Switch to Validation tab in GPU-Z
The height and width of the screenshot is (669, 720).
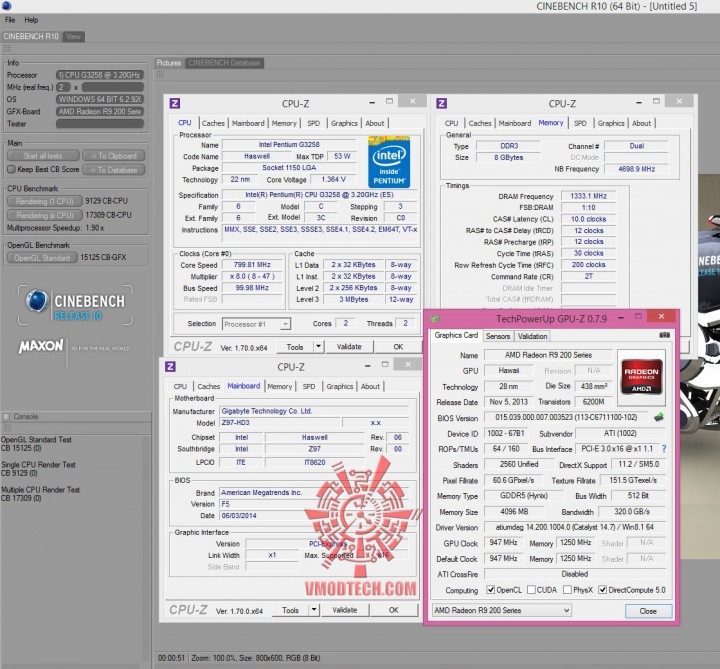532,336
